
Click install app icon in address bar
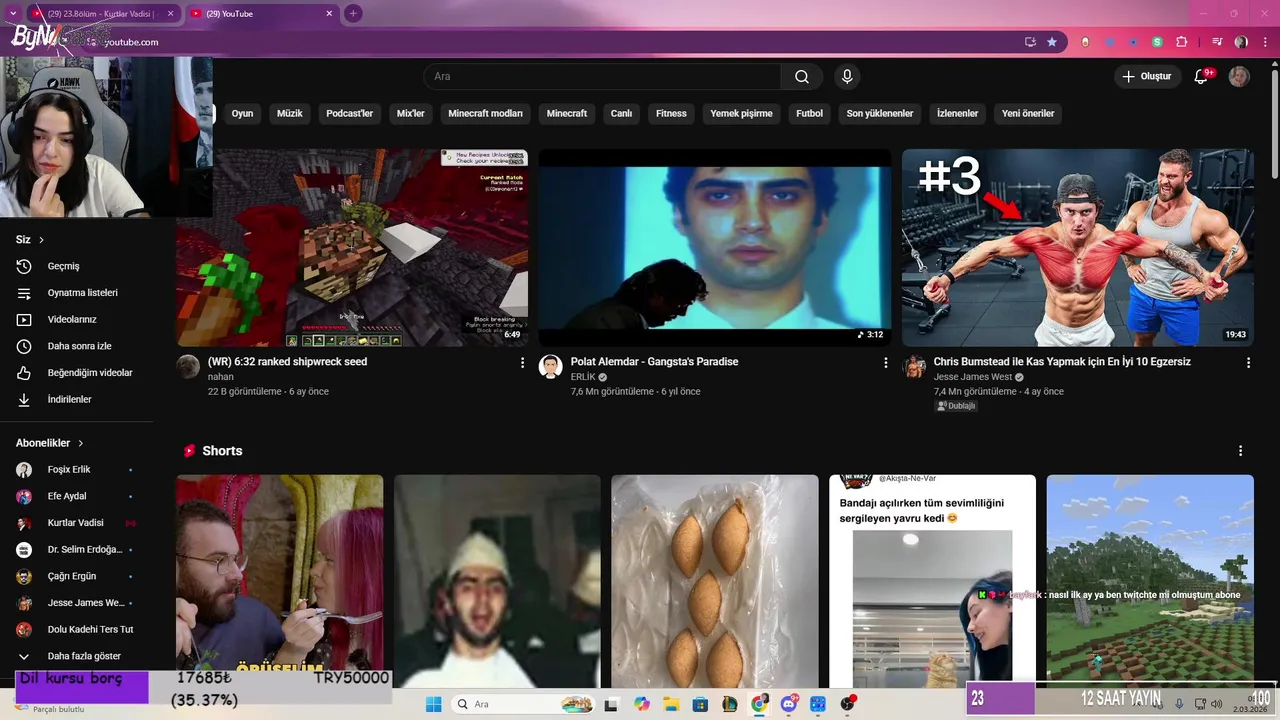coord(1030,42)
